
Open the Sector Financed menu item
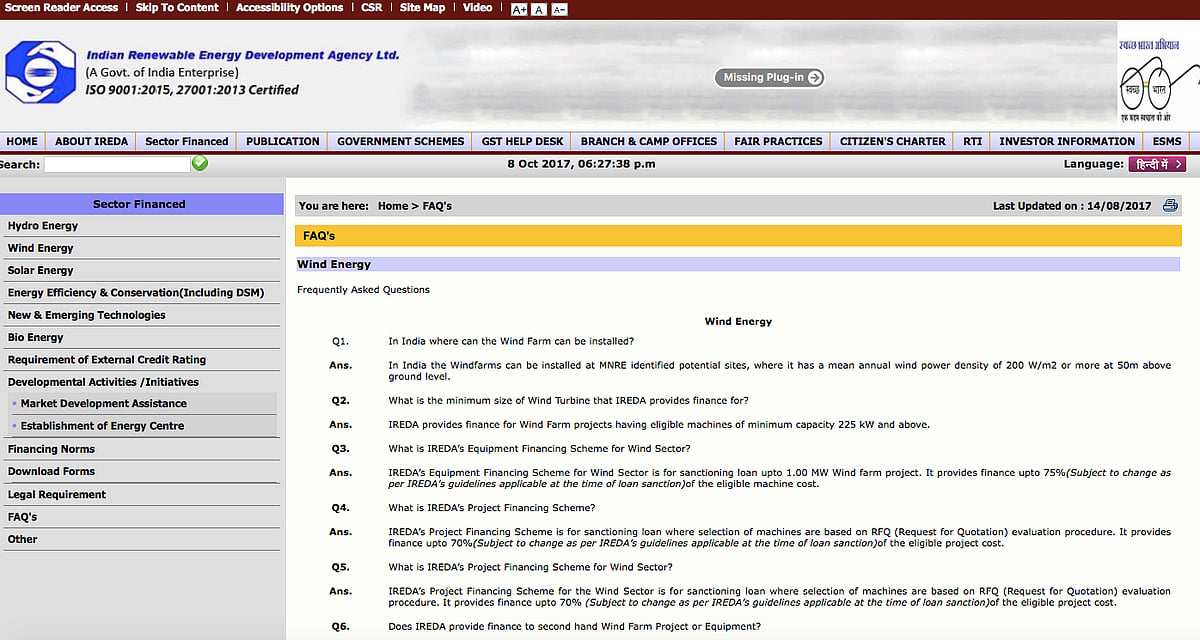pyautogui.click(x=187, y=141)
